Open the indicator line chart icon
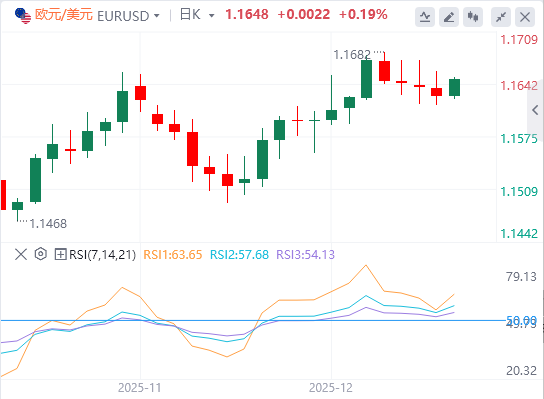 425,17
